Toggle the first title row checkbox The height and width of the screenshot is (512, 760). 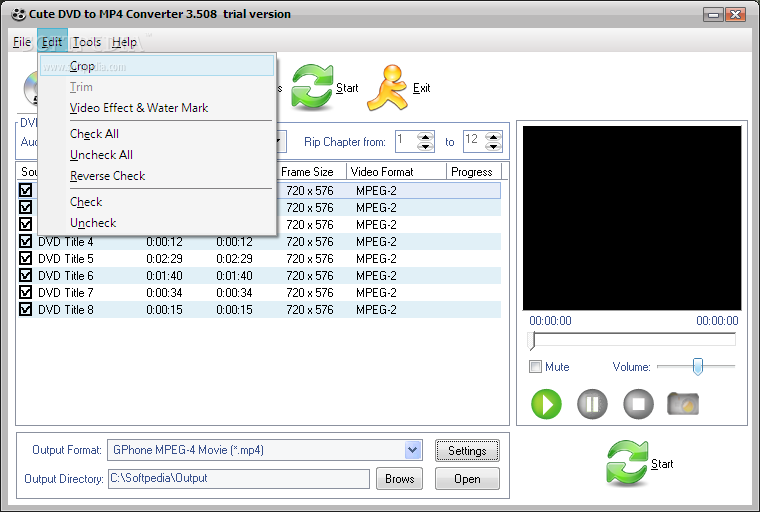[26, 190]
